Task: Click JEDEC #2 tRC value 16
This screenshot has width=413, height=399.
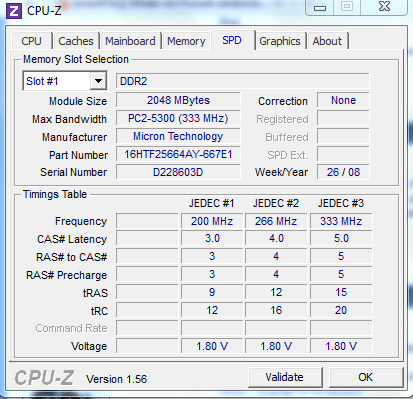Action: coord(276,310)
